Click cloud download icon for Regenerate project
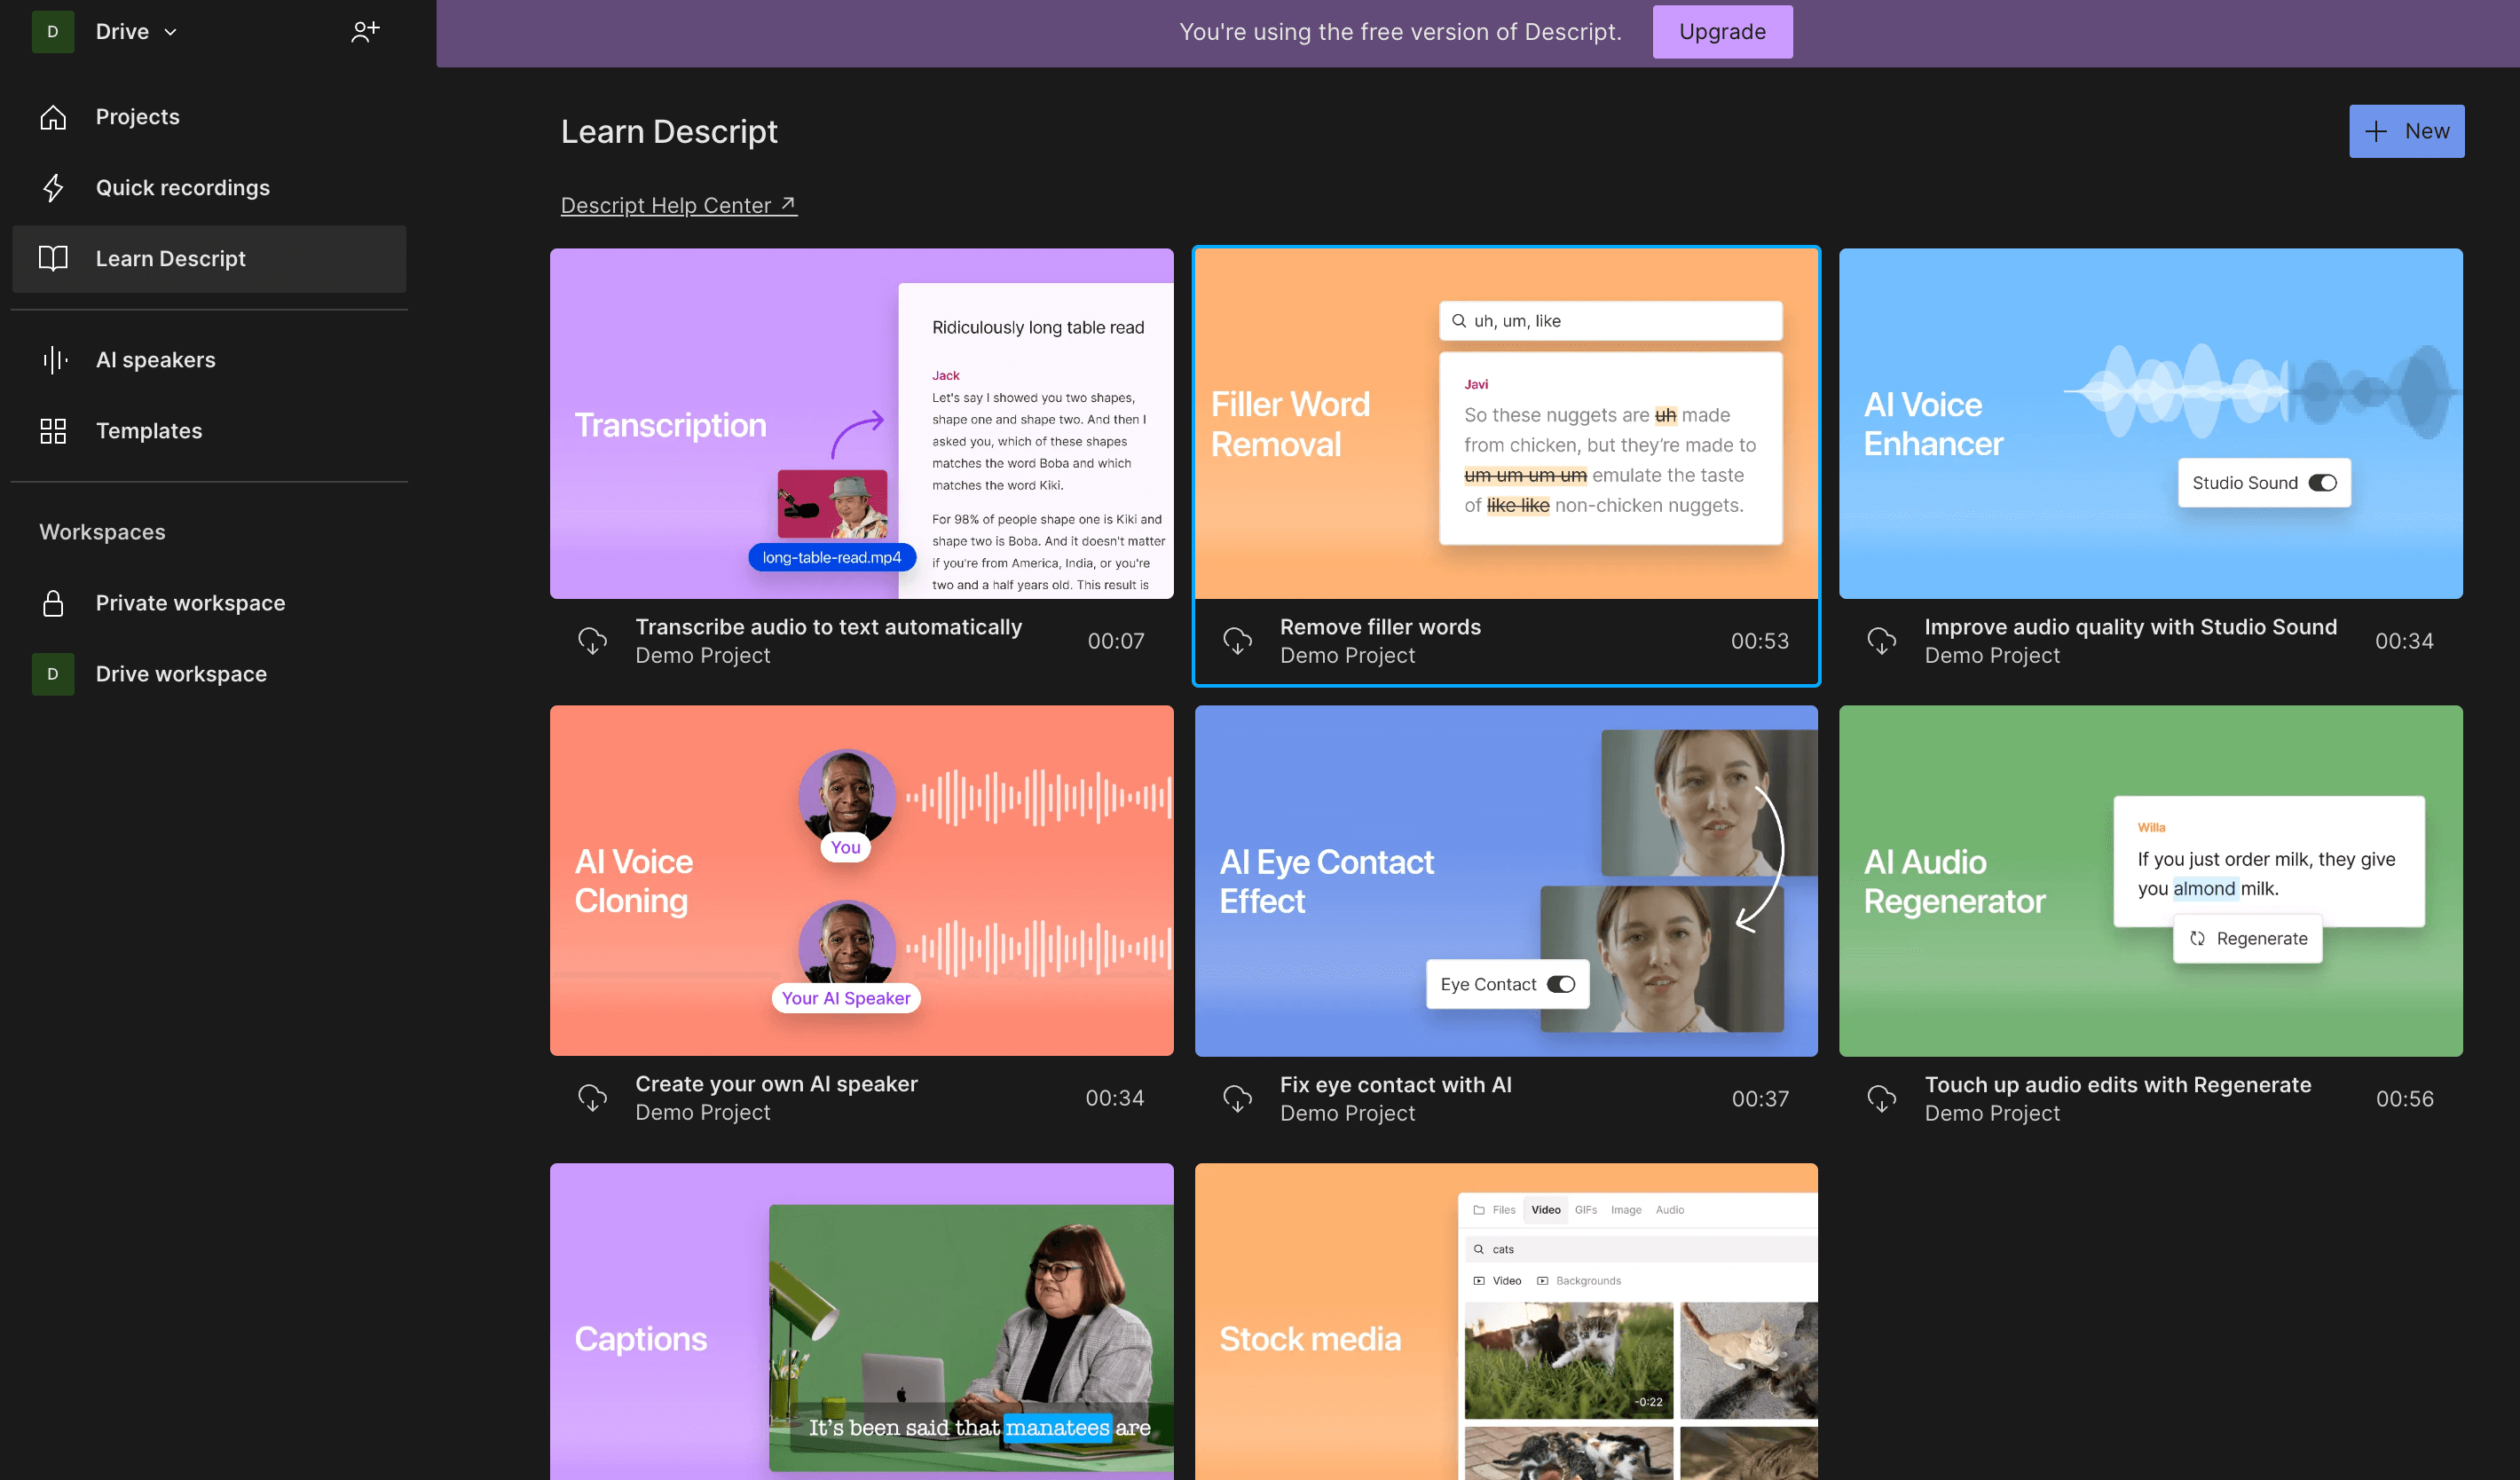This screenshot has height=1480, width=2520. 1881,1099
